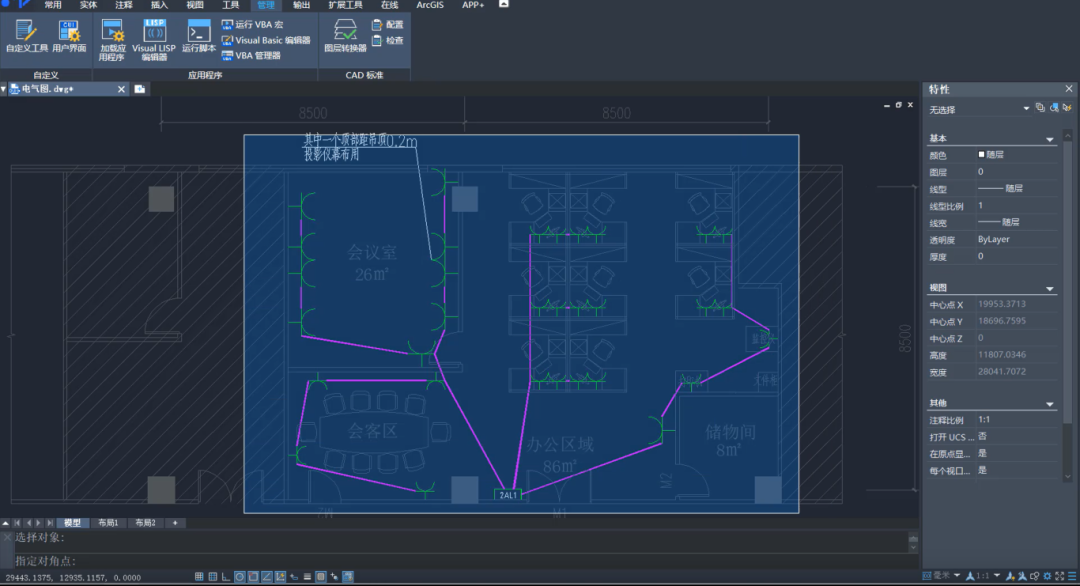1080x586 pixels.
Task: Restore the drawing viewport window
Action: (x=898, y=105)
